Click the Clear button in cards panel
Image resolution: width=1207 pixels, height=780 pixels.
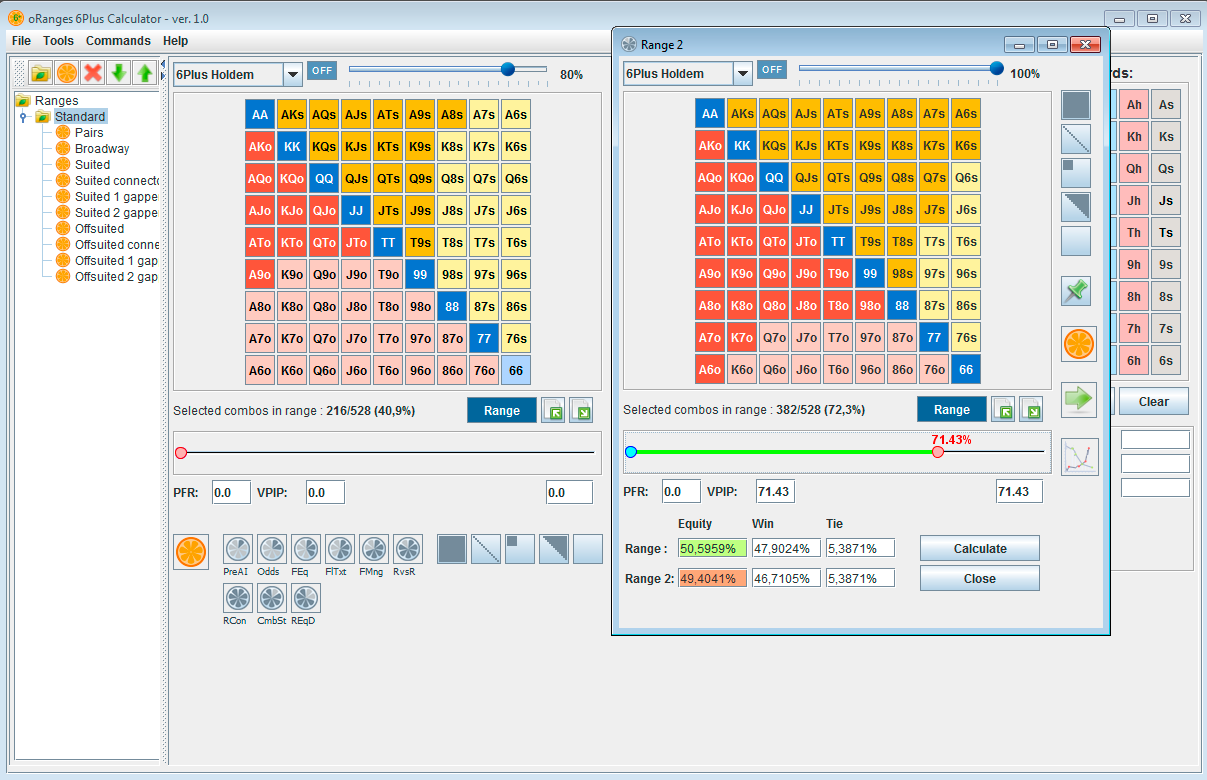point(1153,401)
